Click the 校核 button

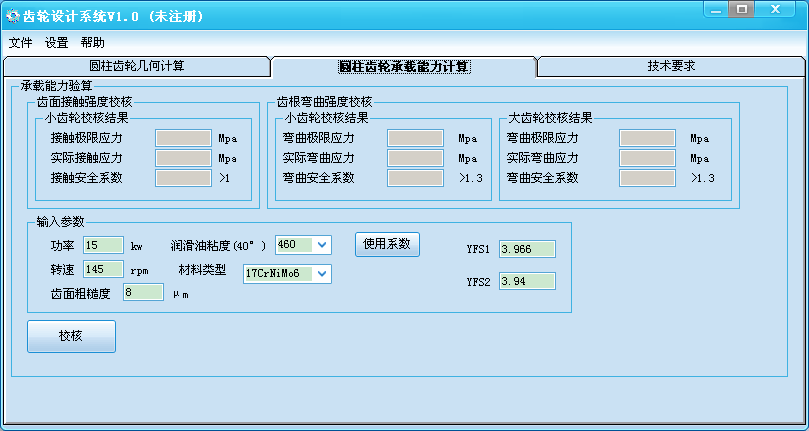point(71,337)
